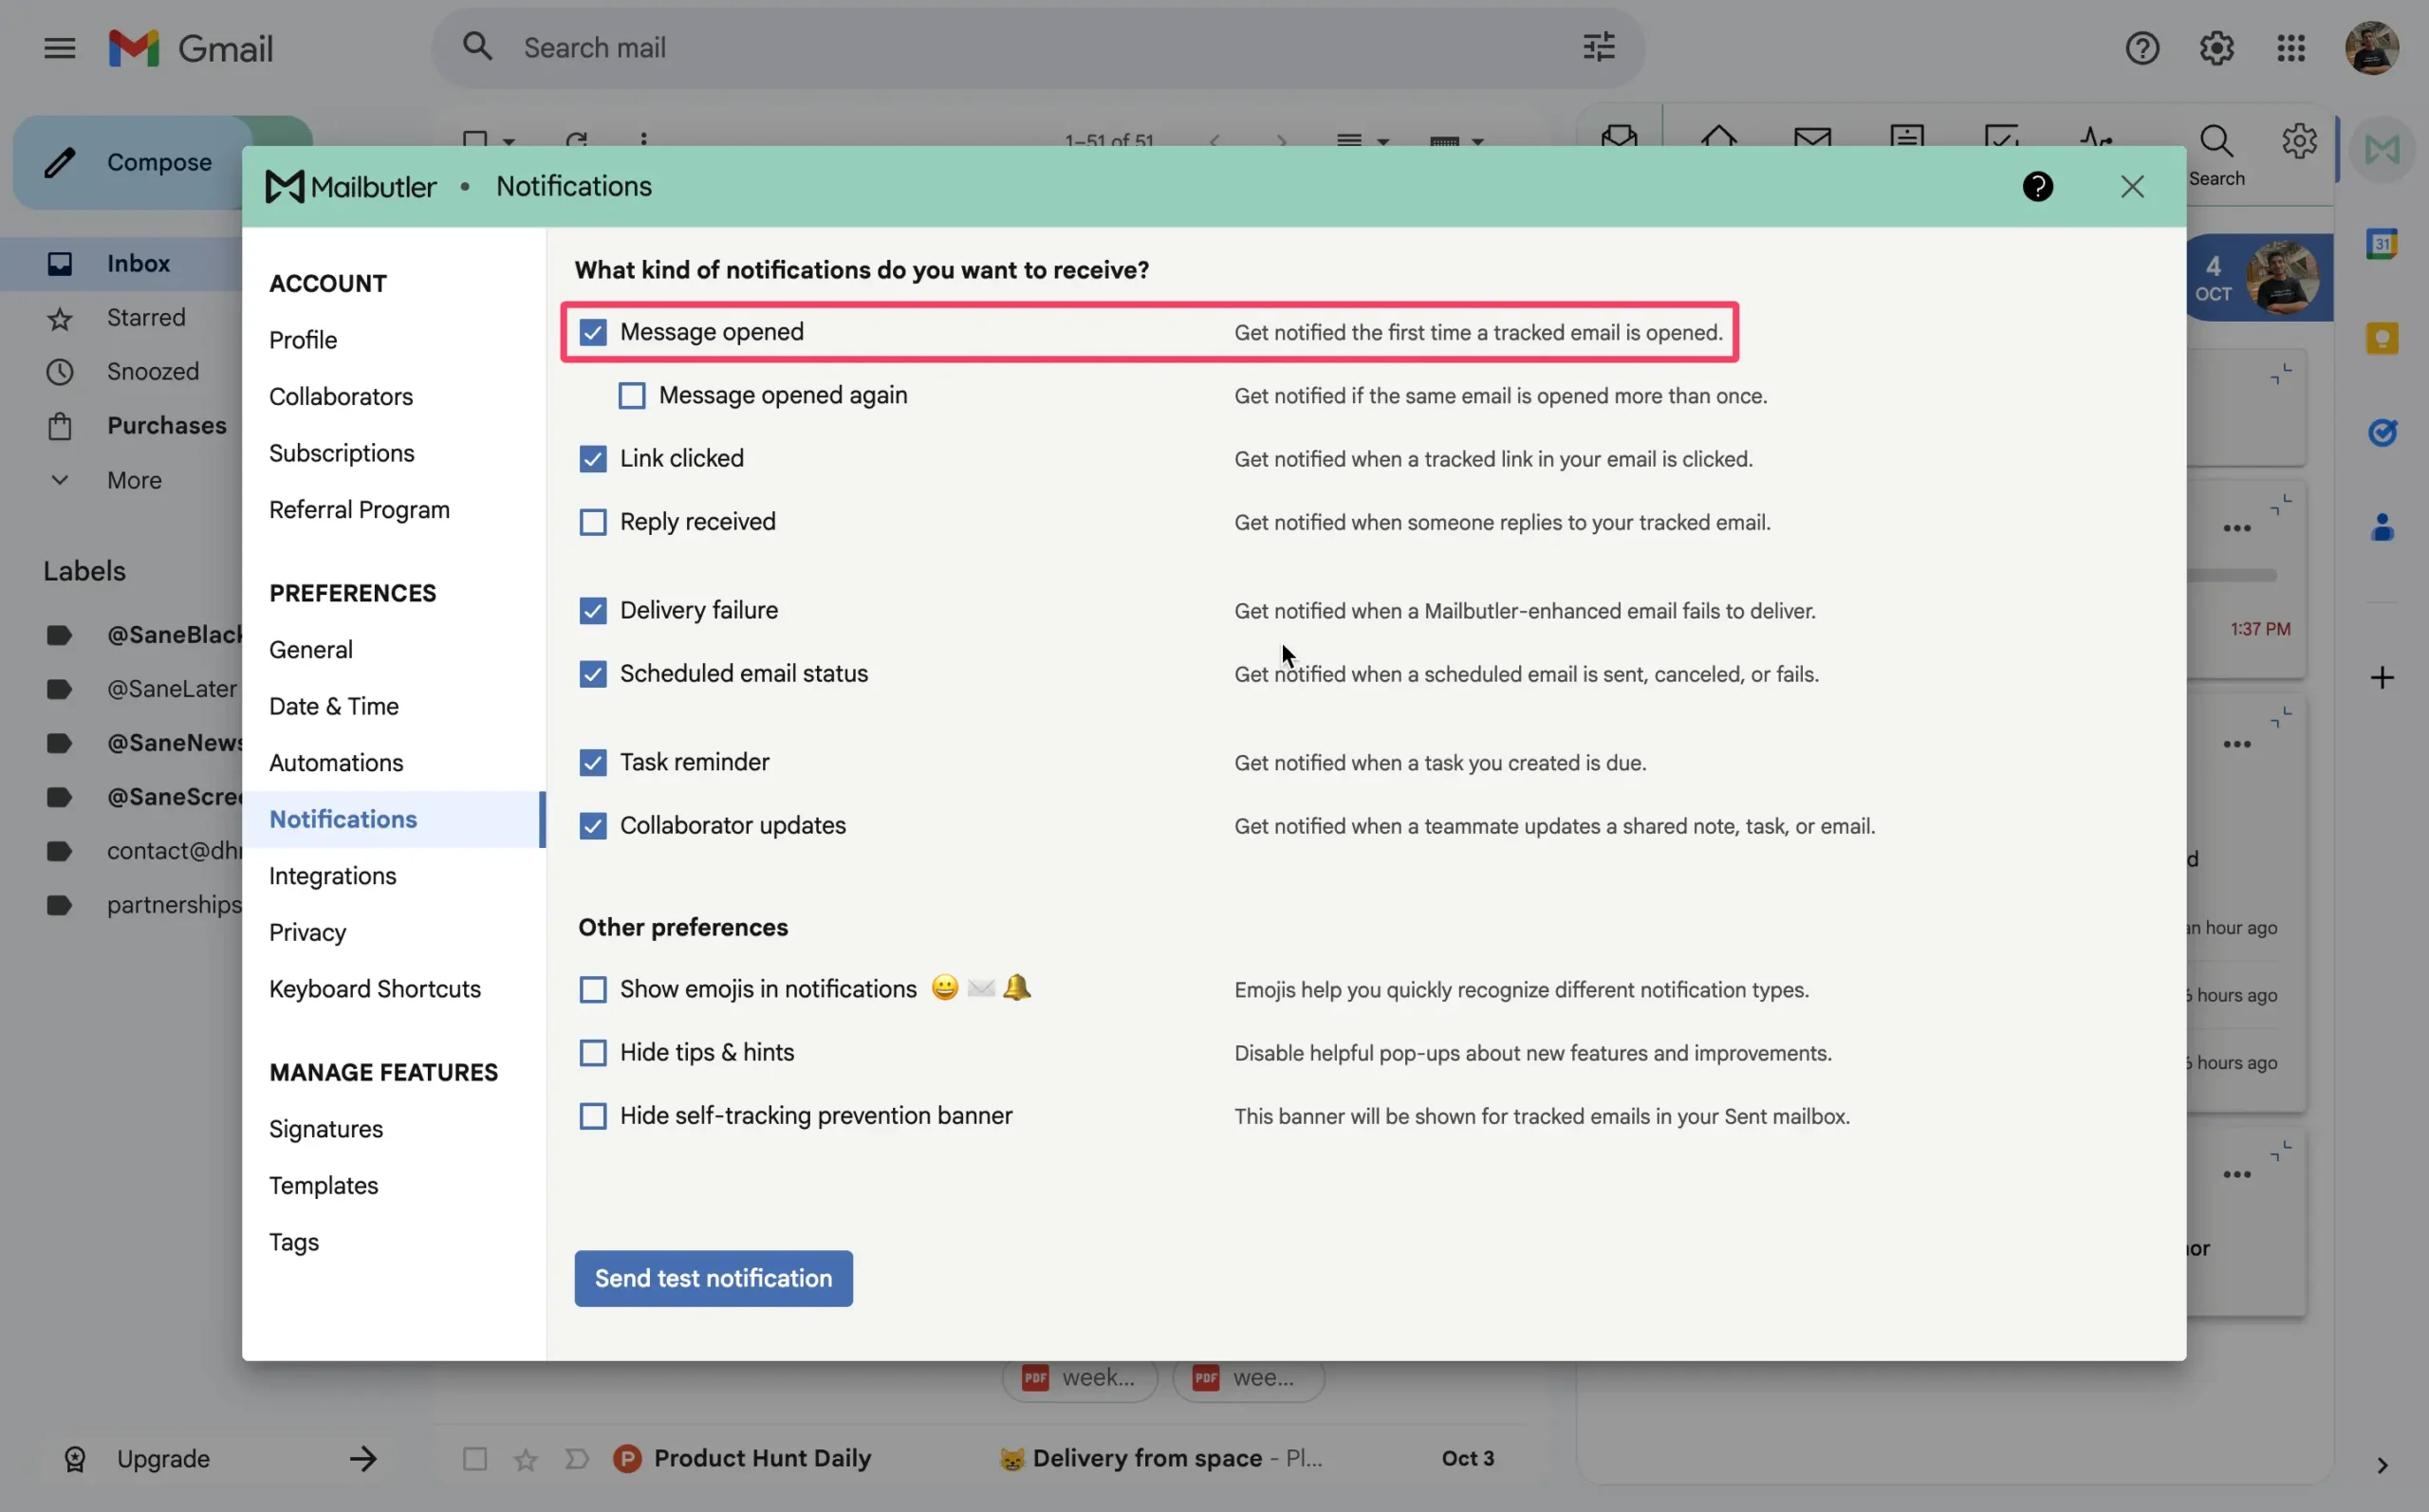Click the Mailbutler help question mark icon
This screenshot has height=1512, width=2429.
[x=2037, y=187]
